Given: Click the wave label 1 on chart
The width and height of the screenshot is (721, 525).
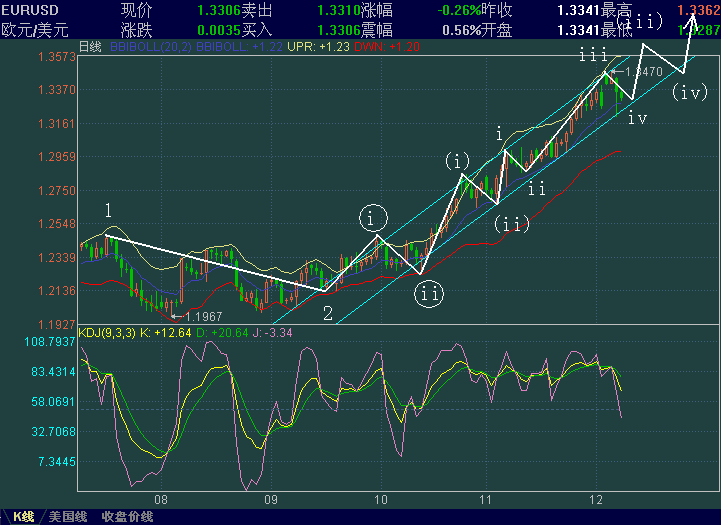Looking at the screenshot, I should [x=108, y=211].
